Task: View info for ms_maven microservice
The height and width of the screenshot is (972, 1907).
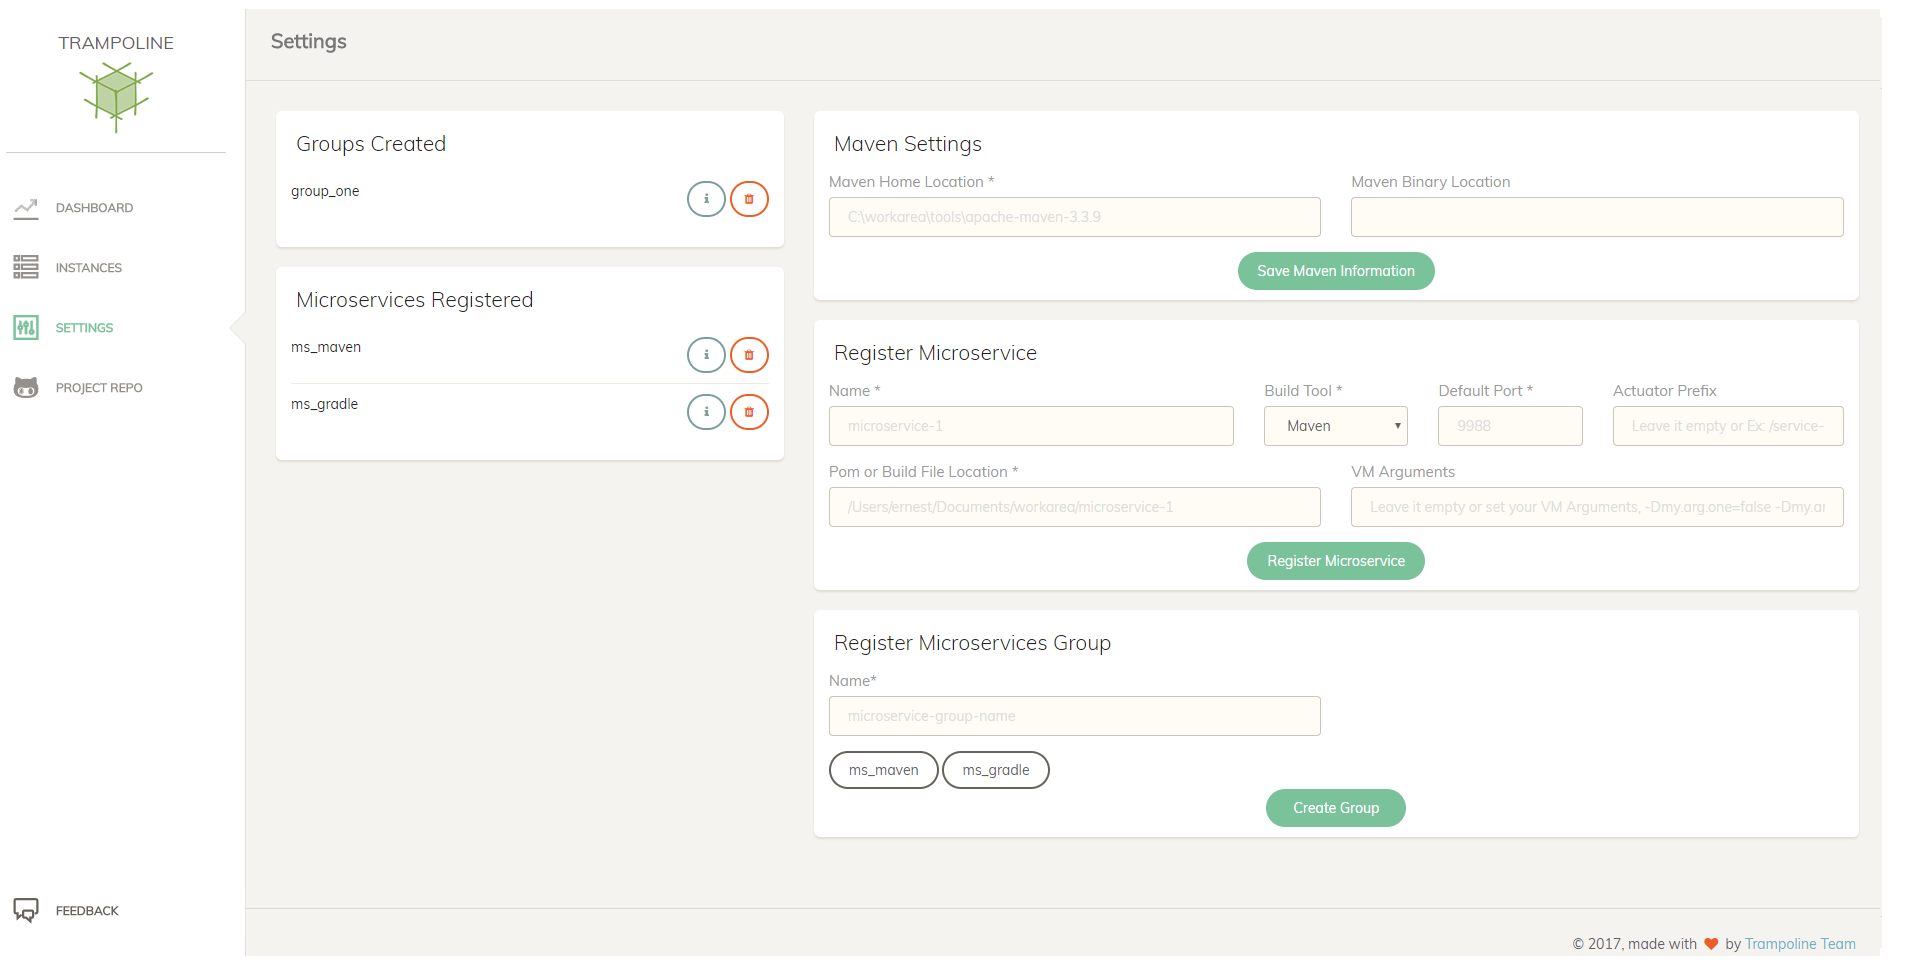Action: pyautogui.click(x=706, y=355)
